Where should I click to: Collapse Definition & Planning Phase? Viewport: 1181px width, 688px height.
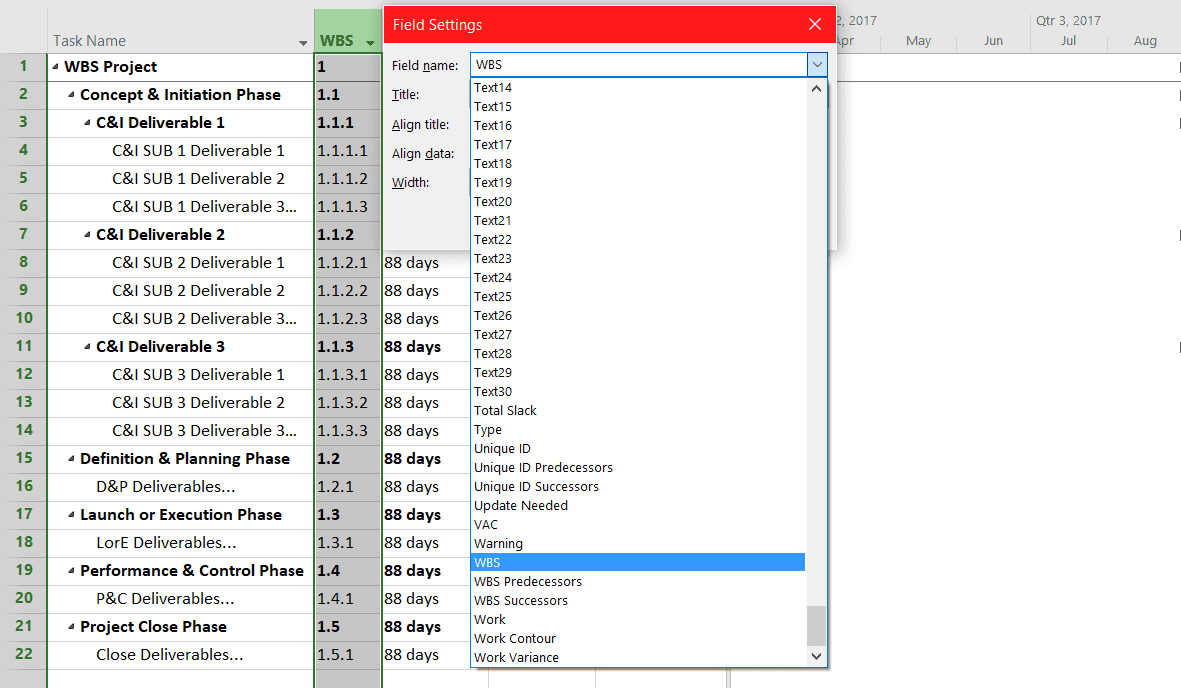pyautogui.click(x=71, y=458)
